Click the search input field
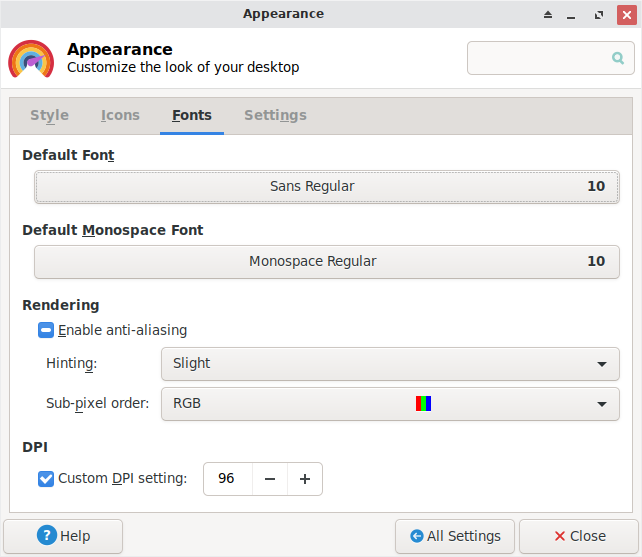The width and height of the screenshot is (642, 557). pyautogui.click(x=551, y=58)
